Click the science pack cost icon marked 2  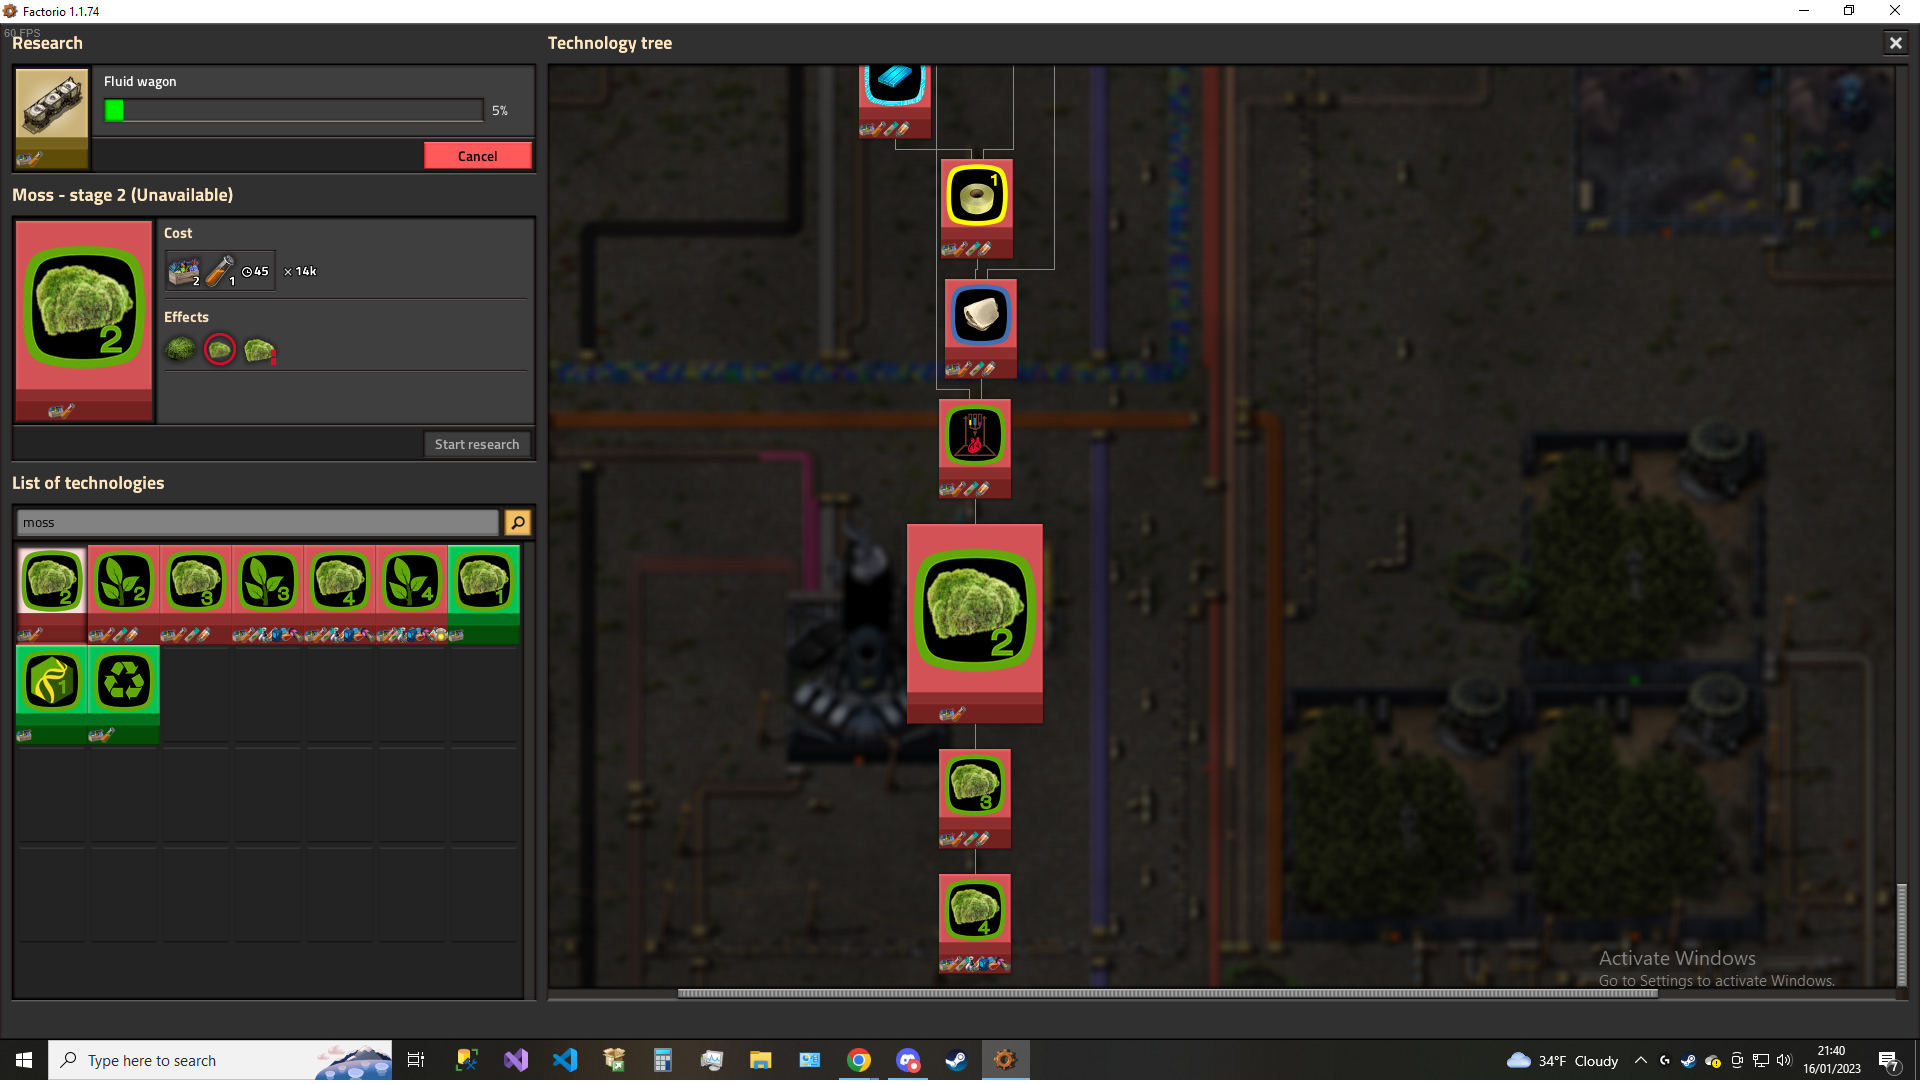click(184, 271)
